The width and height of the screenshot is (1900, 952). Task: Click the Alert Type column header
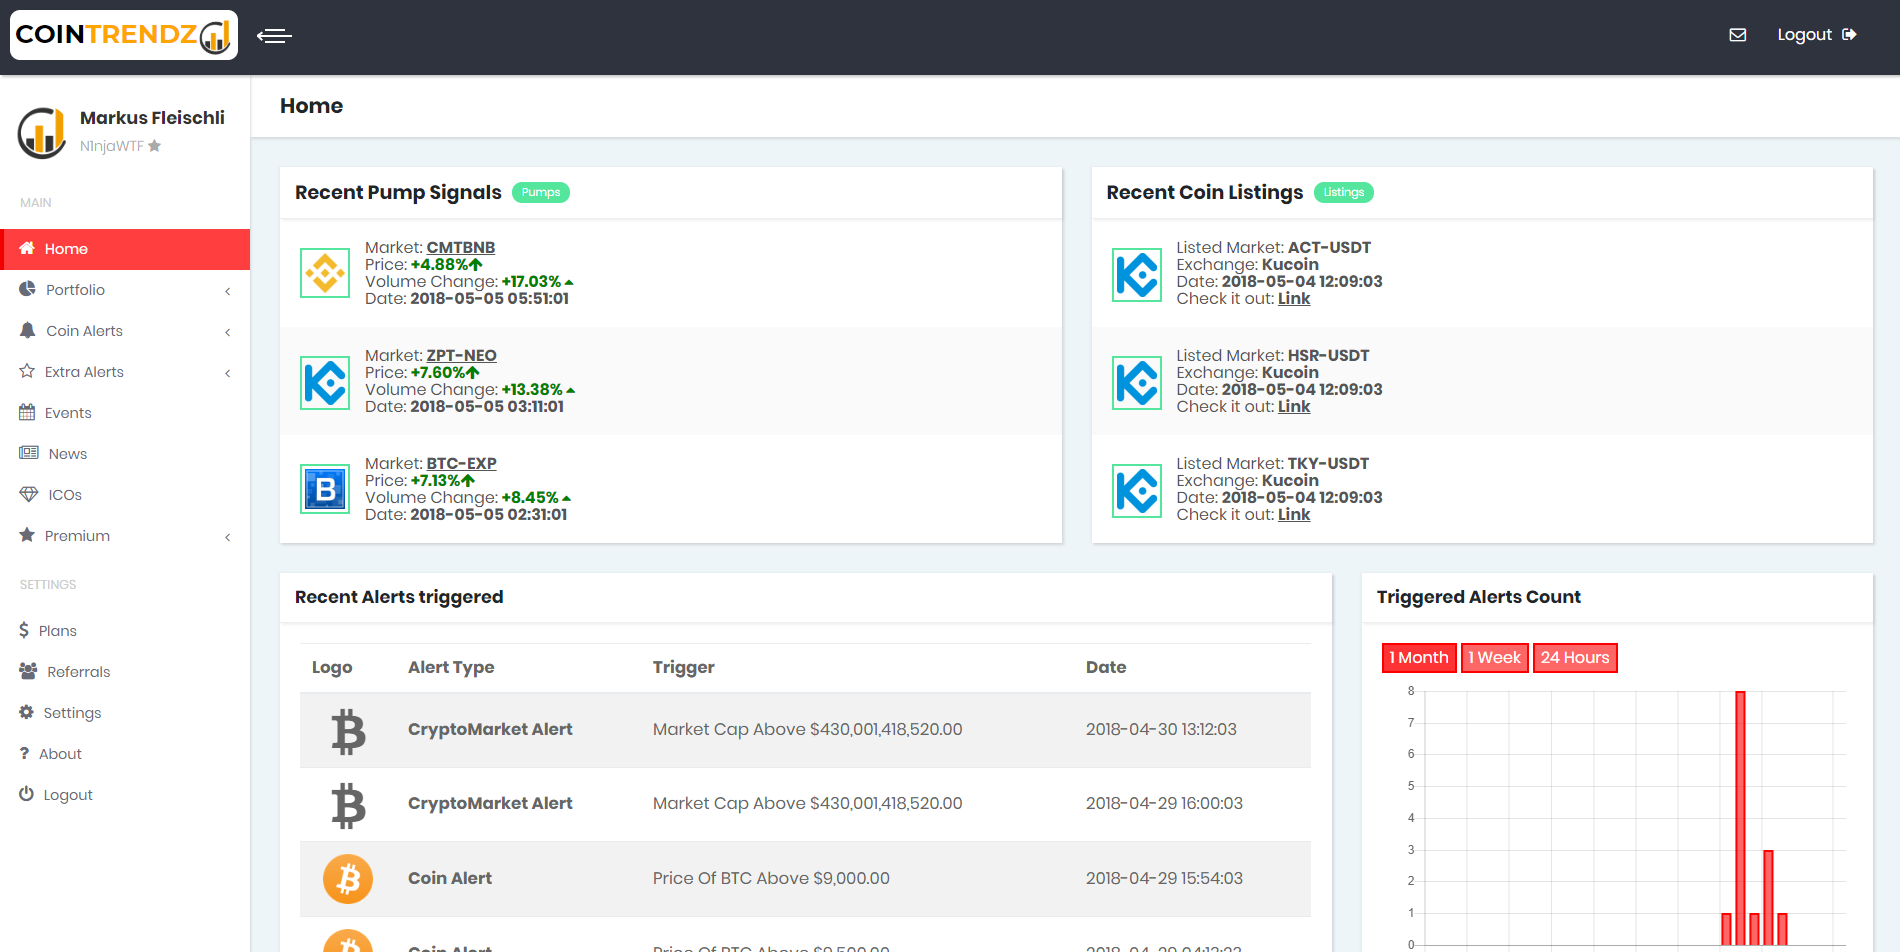pyautogui.click(x=451, y=668)
